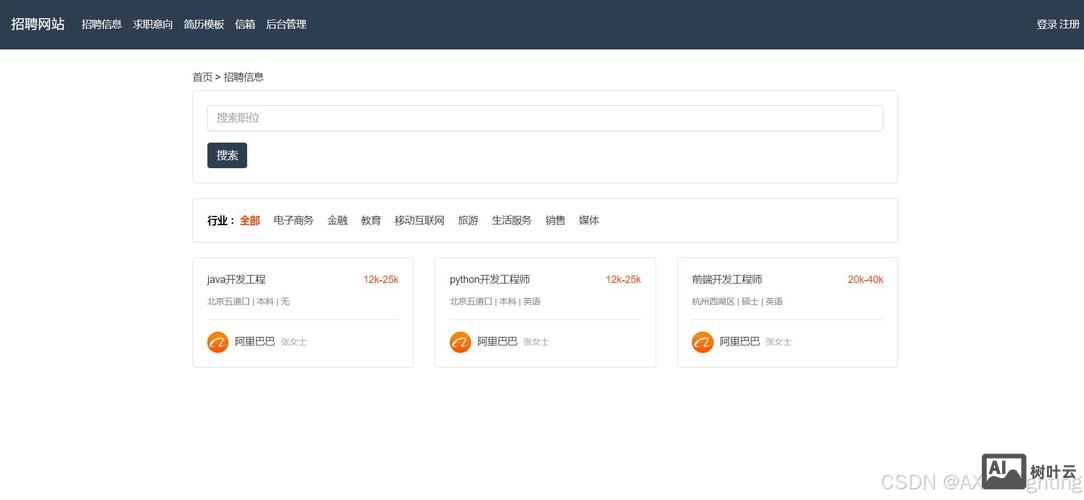Choose the 移动互联网 industry filter
Image resolution: width=1084 pixels, height=500 pixels.
[x=419, y=220]
